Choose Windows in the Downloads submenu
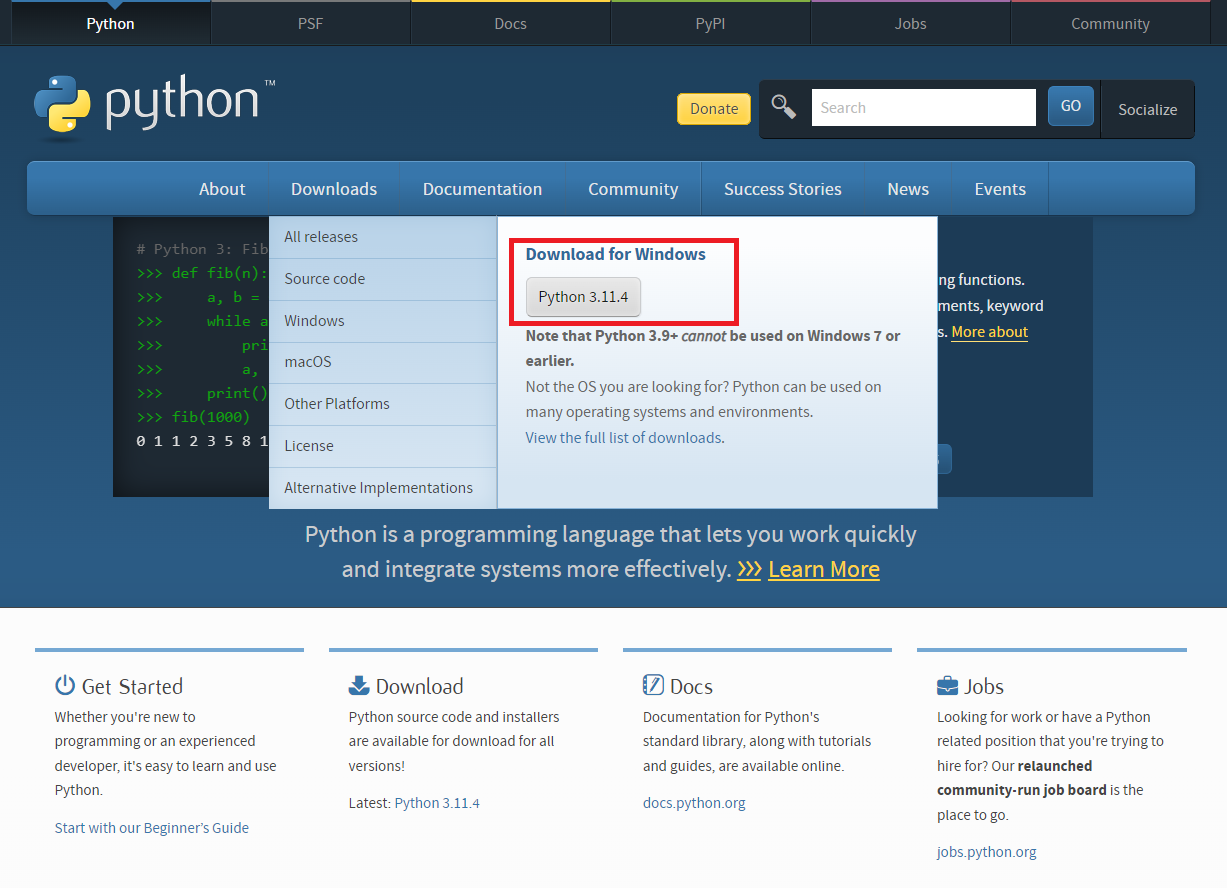The height and width of the screenshot is (888, 1227). 383,321
